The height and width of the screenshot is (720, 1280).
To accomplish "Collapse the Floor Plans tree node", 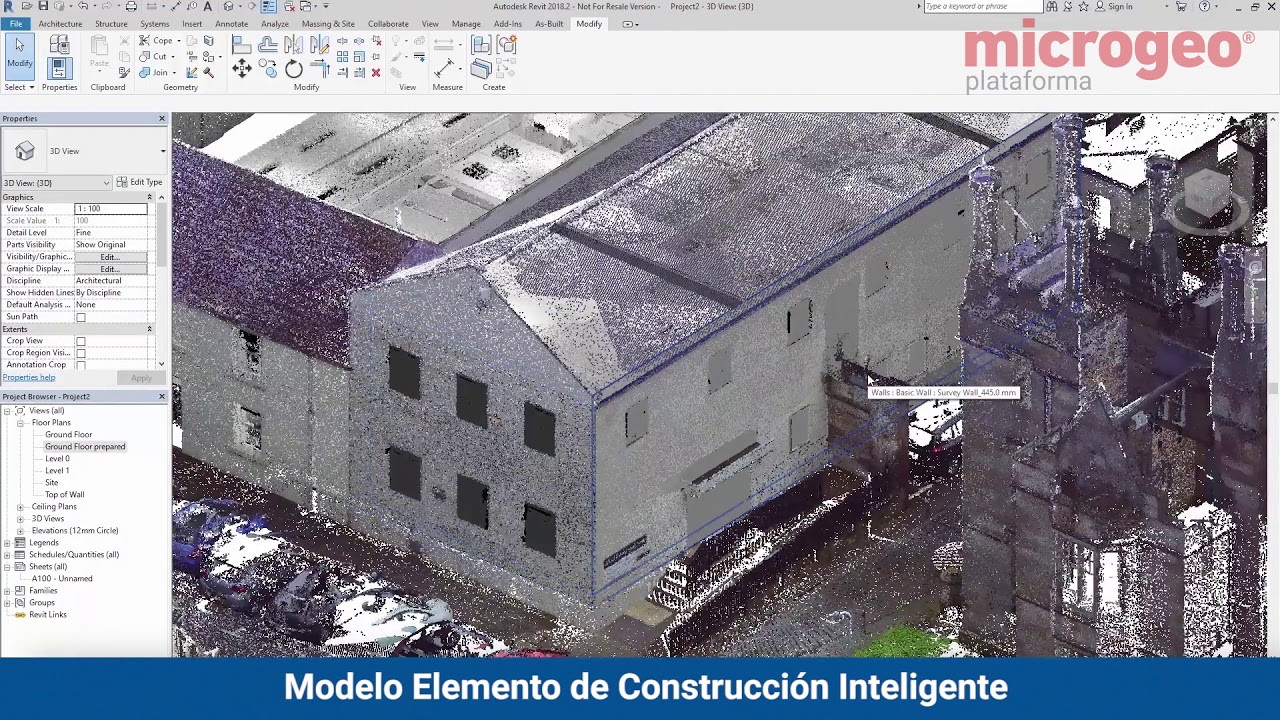I will pyautogui.click(x=21, y=423).
